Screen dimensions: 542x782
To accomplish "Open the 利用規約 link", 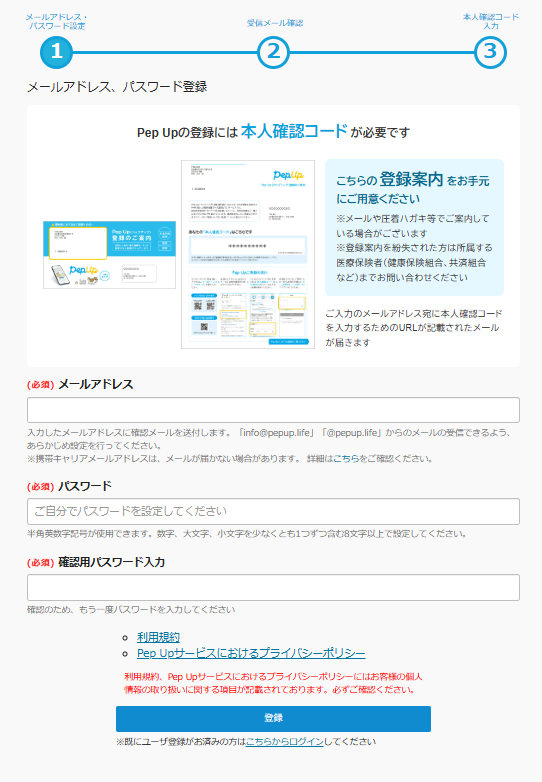I will 158,637.
